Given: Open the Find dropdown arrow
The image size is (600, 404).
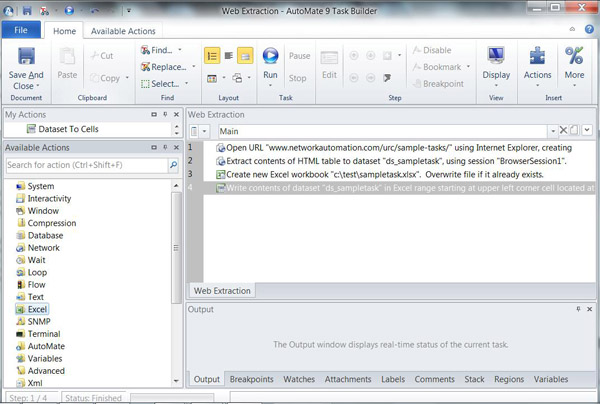Looking at the screenshot, I should 179,50.
